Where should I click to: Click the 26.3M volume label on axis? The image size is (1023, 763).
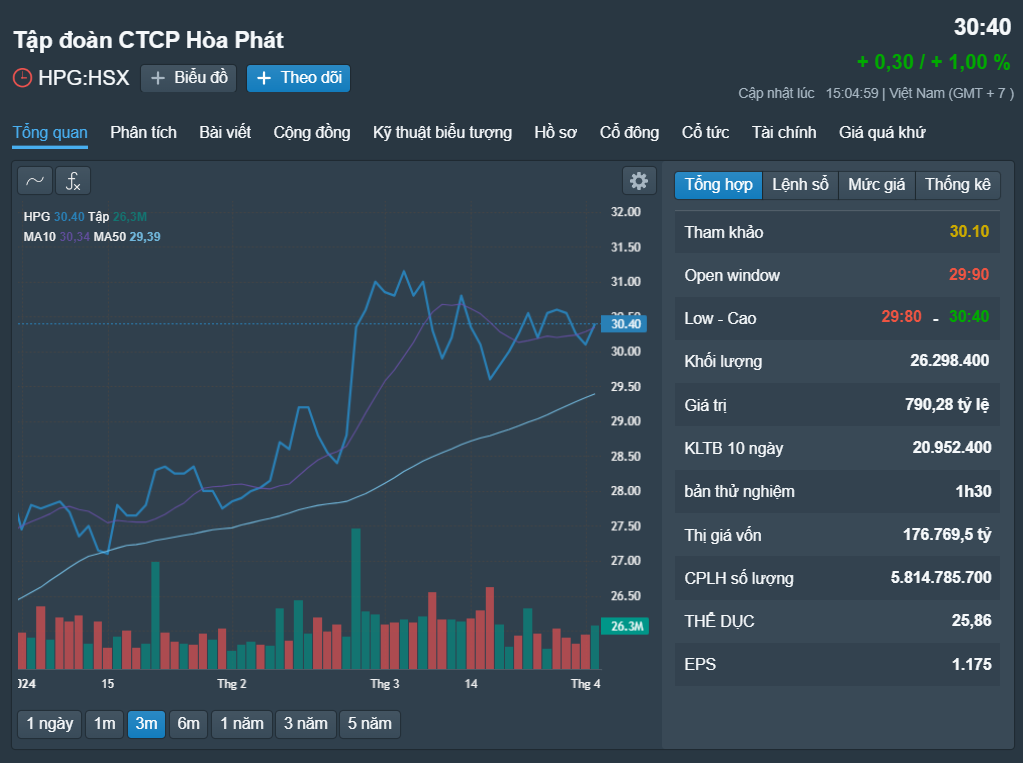(x=625, y=626)
